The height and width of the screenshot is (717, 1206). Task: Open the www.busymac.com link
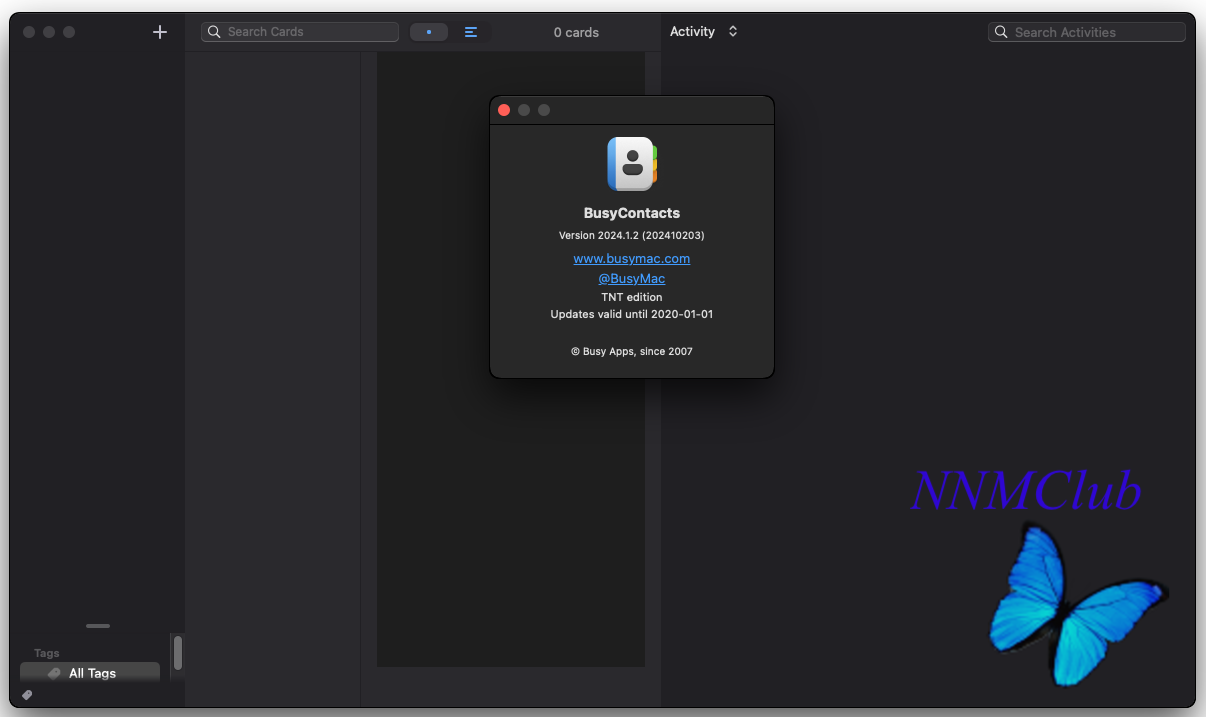pyautogui.click(x=632, y=258)
